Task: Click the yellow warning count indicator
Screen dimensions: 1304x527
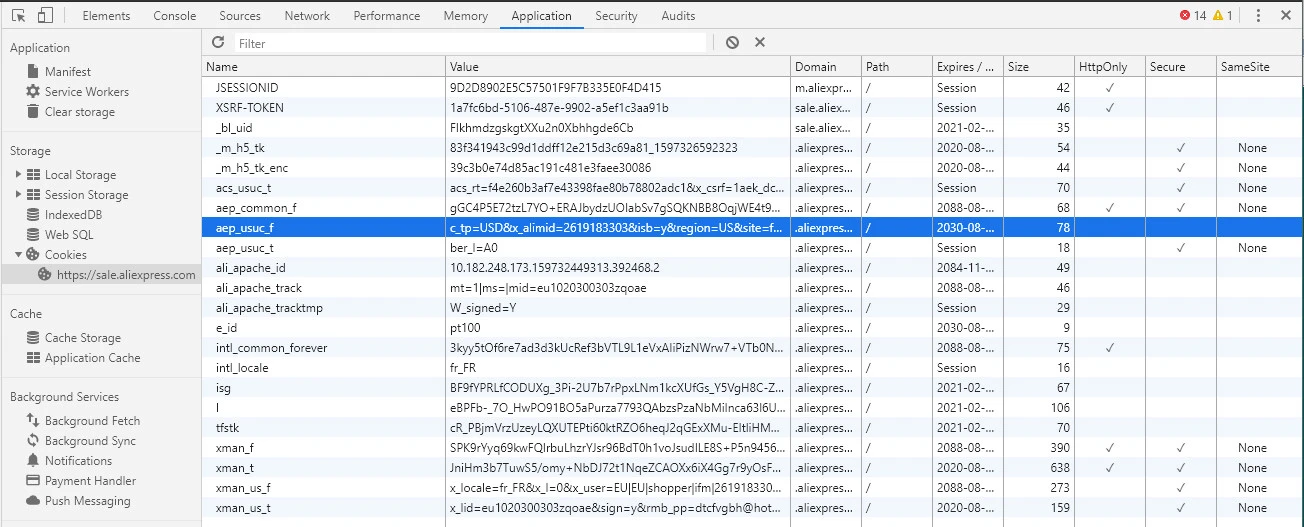Action: coord(1223,16)
